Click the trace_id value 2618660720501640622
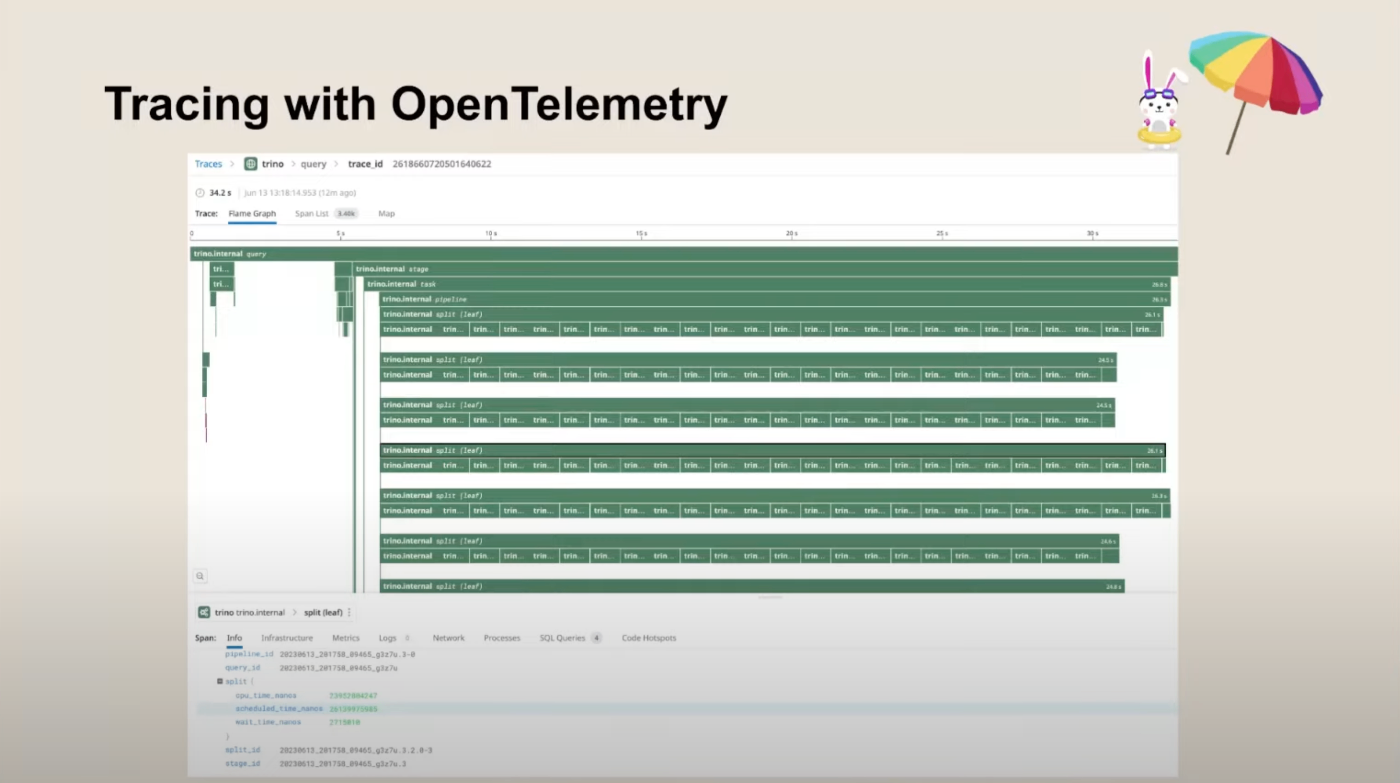 click(x=441, y=164)
